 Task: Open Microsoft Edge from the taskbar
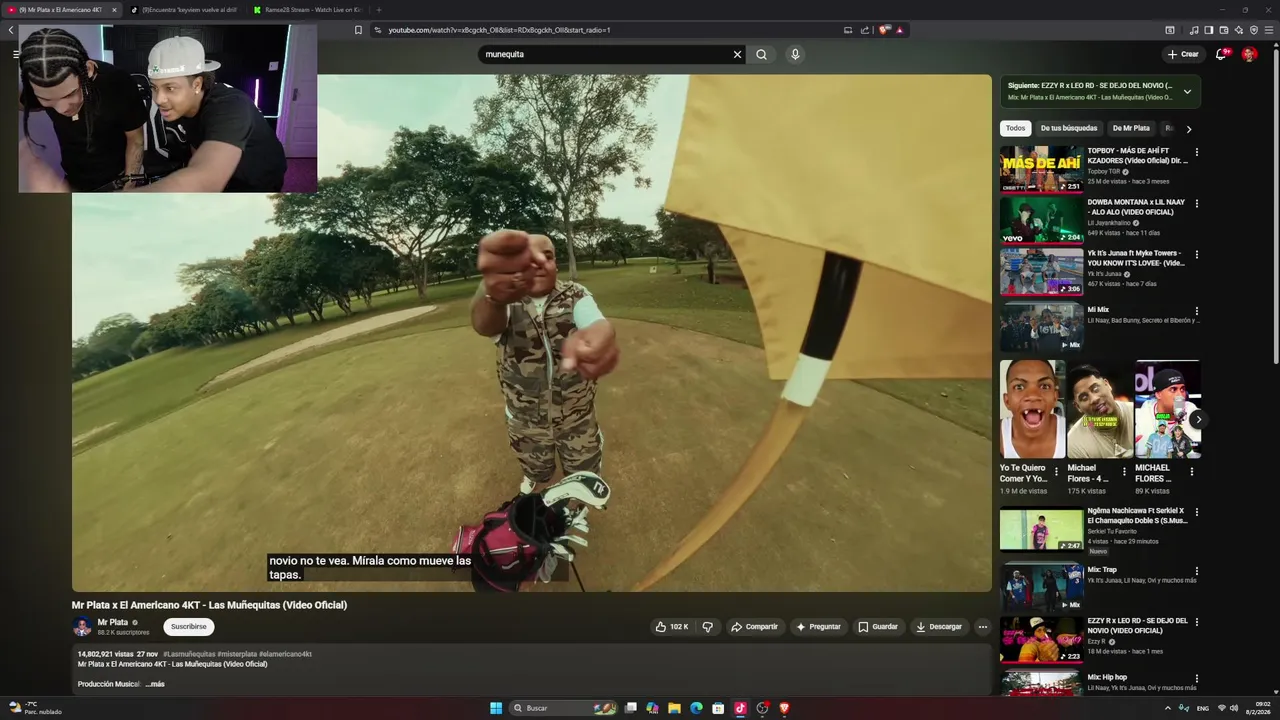(x=696, y=708)
